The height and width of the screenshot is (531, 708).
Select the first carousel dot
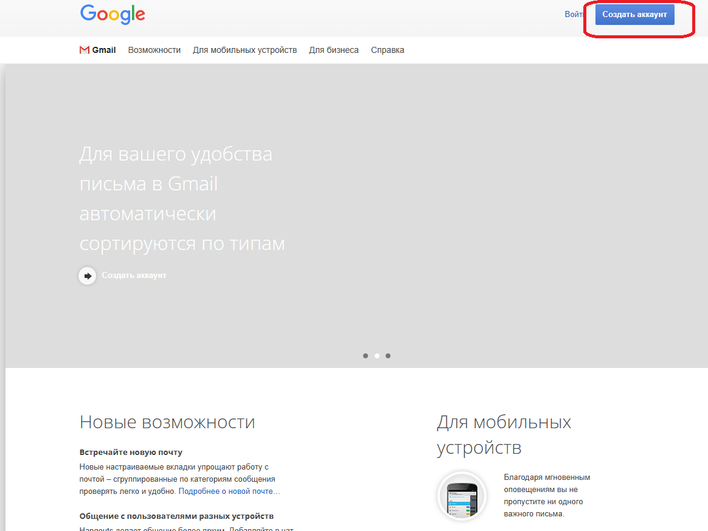pyautogui.click(x=365, y=356)
